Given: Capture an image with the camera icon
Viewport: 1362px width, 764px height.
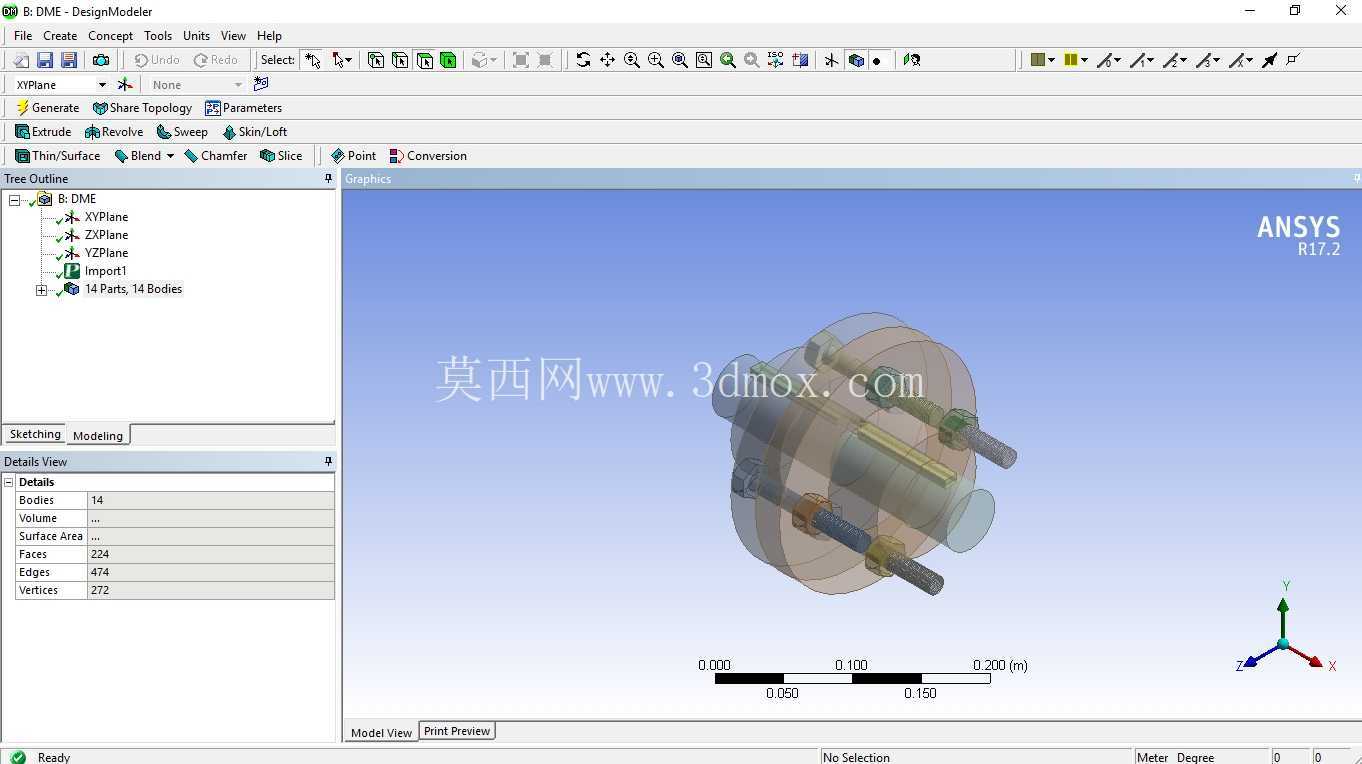Looking at the screenshot, I should [101, 60].
